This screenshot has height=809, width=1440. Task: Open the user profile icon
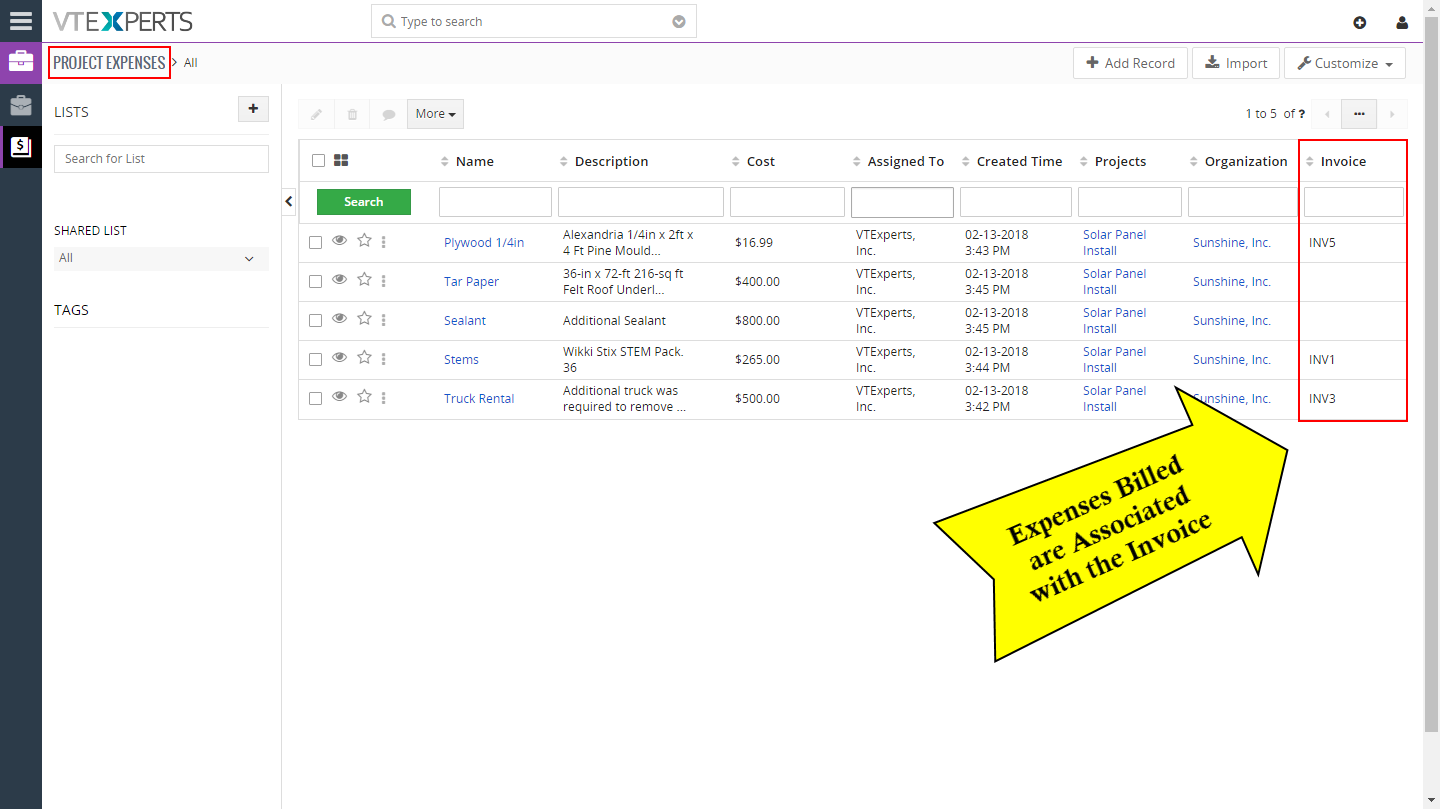pyautogui.click(x=1402, y=22)
